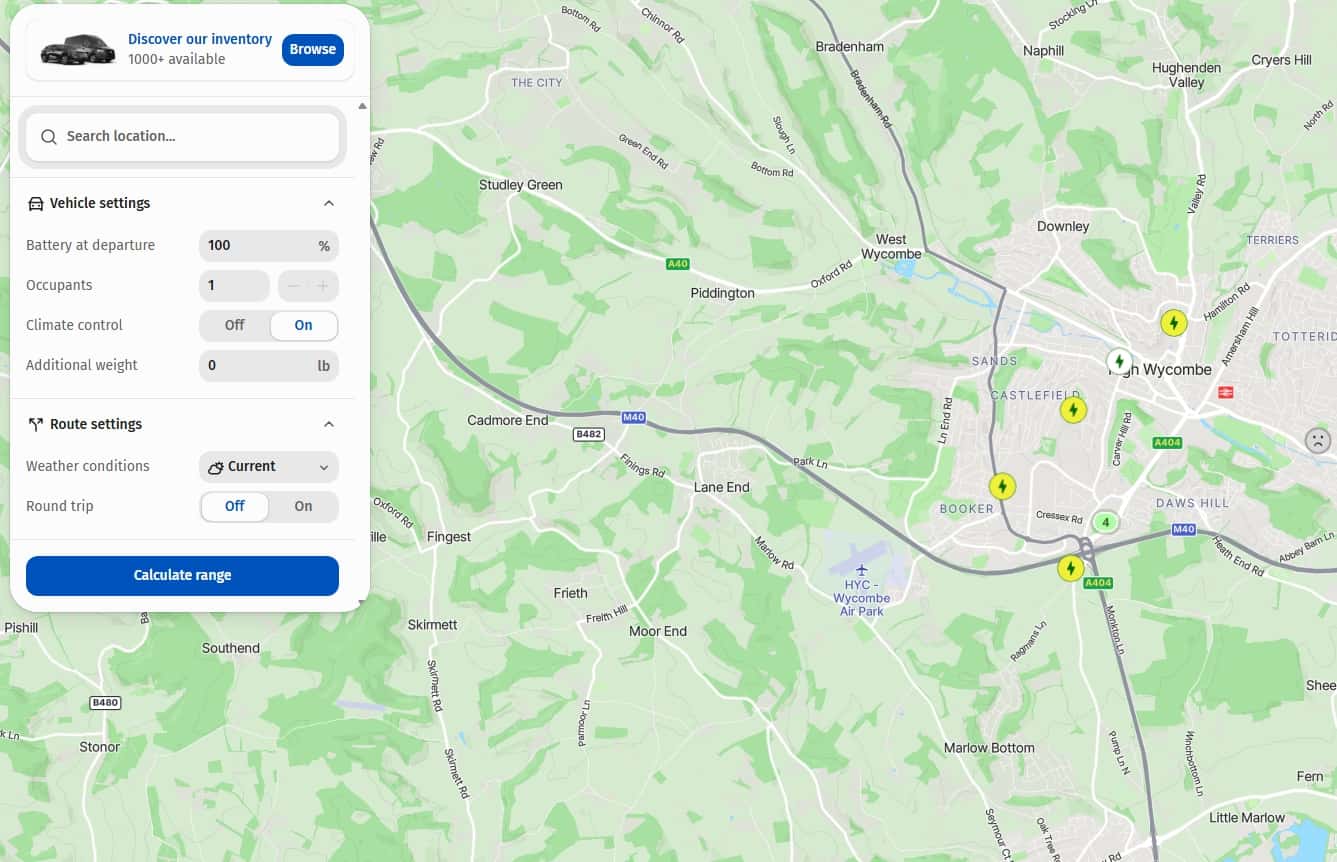
Task: Increase occupants with the plus button
Action: (x=323, y=286)
